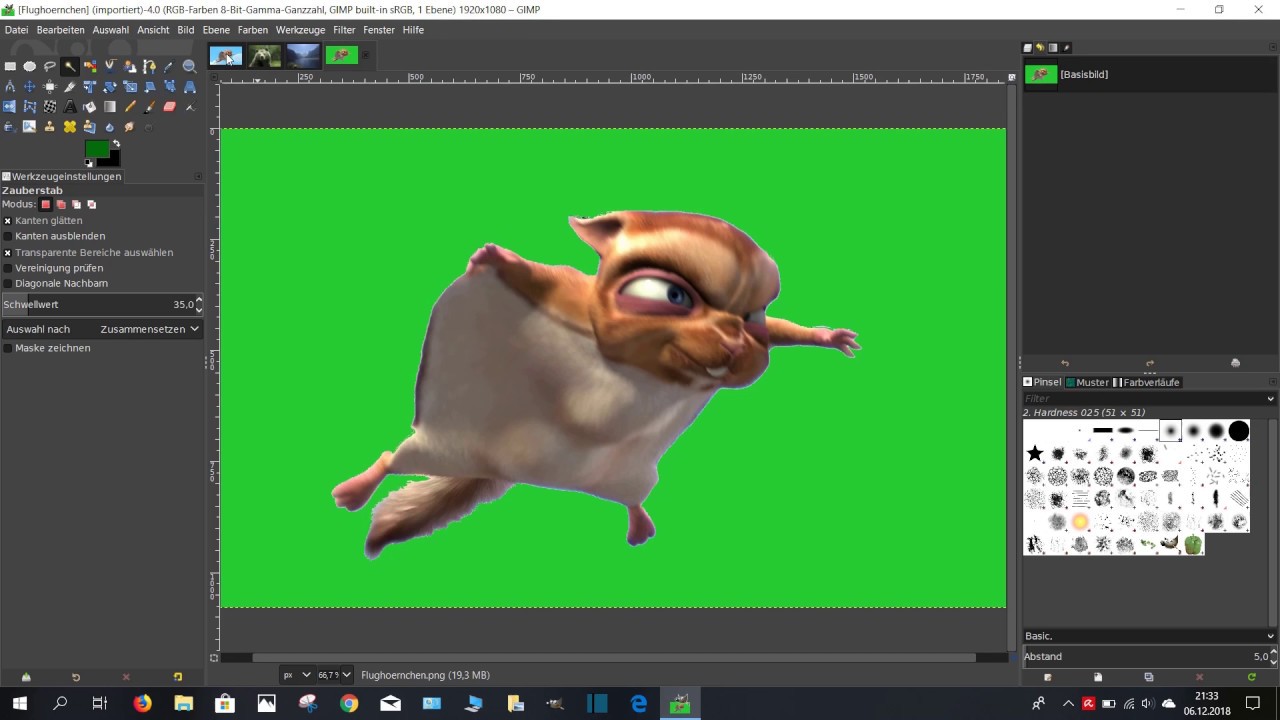This screenshot has width=1280, height=720.
Task: Select the Blur/Sharpen droplet tool
Action: tap(110, 127)
